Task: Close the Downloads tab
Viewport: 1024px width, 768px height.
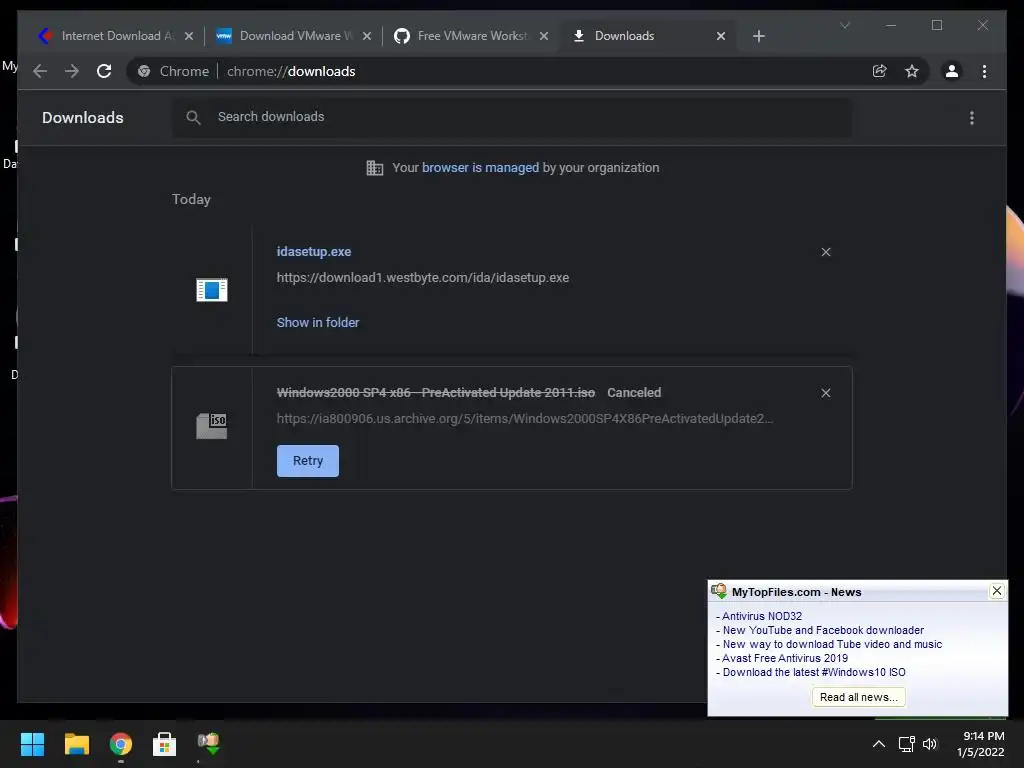Action: (721, 36)
